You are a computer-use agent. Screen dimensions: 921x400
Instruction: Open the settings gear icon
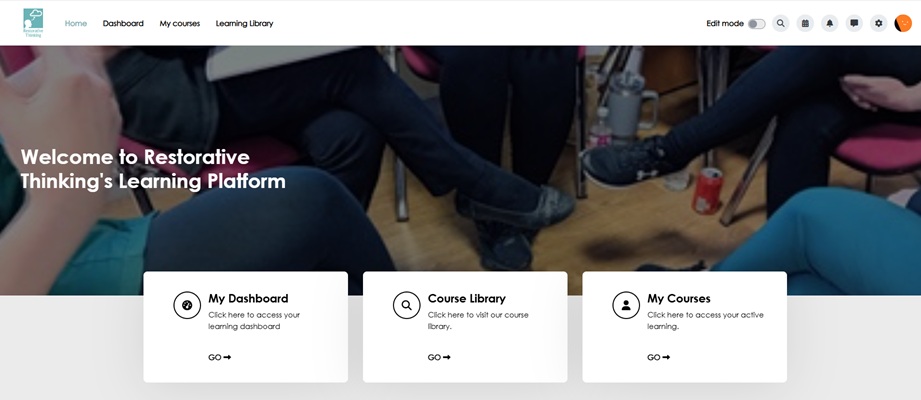(x=879, y=23)
